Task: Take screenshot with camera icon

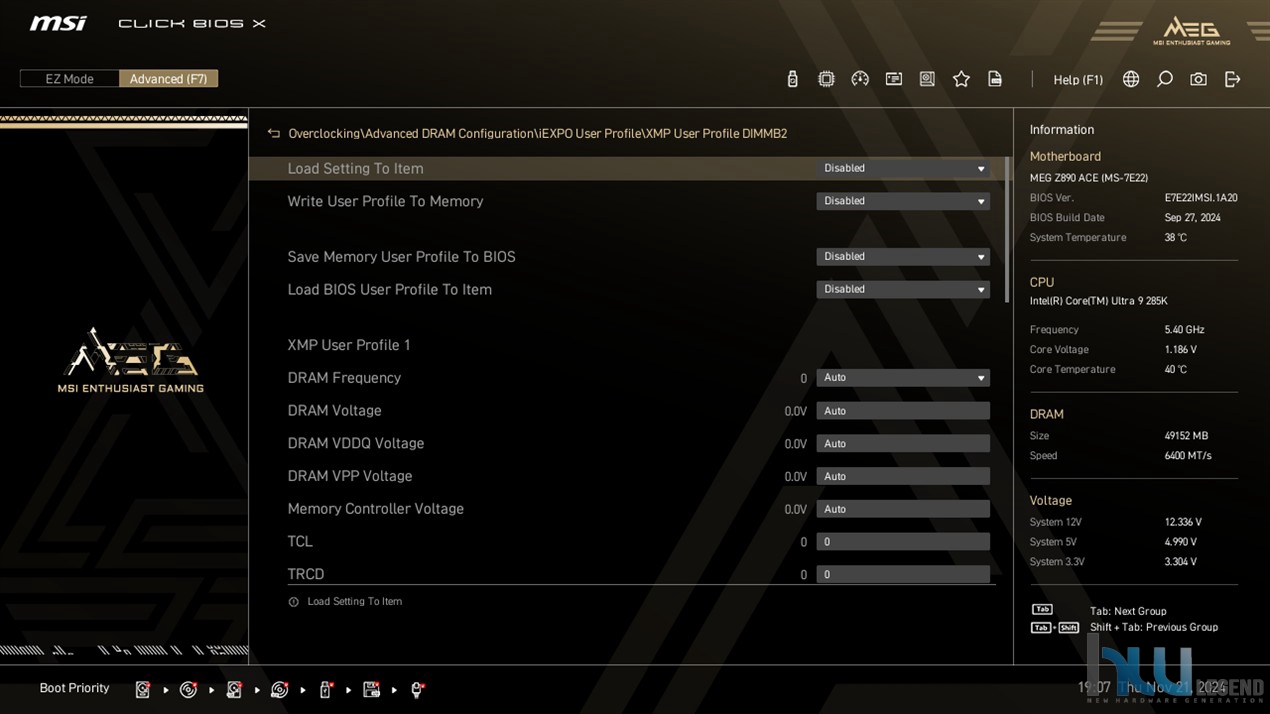Action: [x=1198, y=79]
